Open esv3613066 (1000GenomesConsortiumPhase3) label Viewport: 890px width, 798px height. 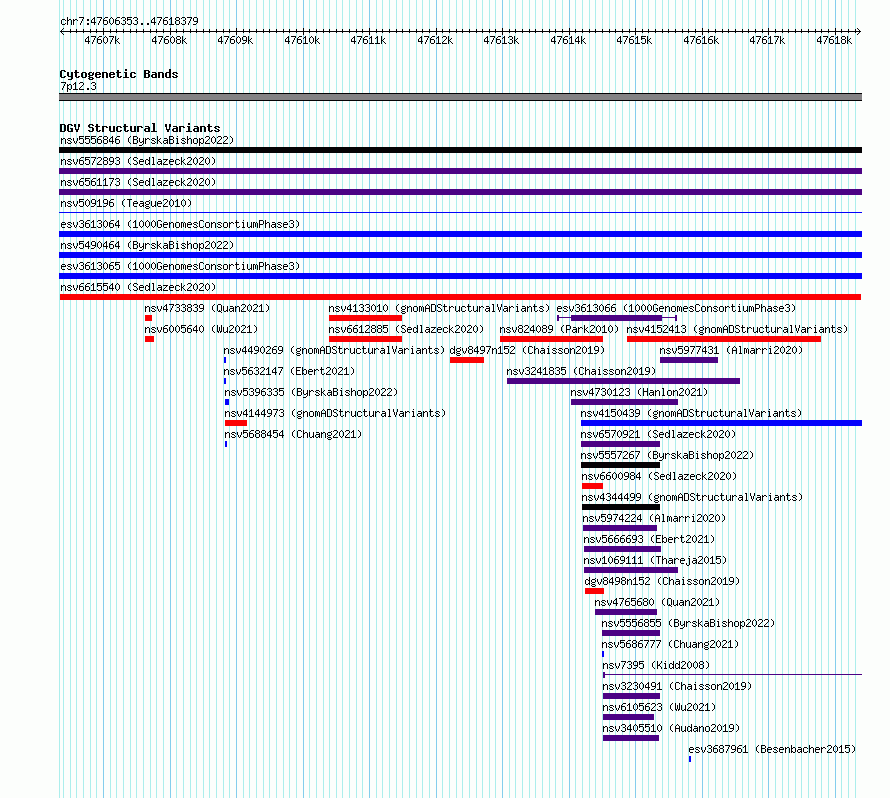coord(676,308)
